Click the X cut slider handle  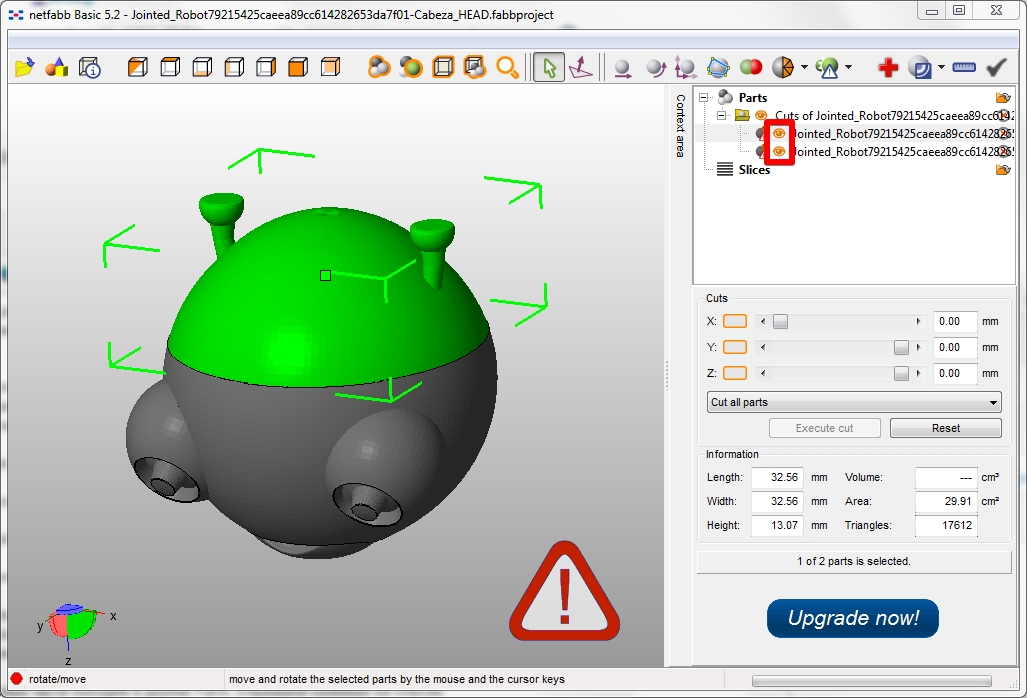click(781, 321)
